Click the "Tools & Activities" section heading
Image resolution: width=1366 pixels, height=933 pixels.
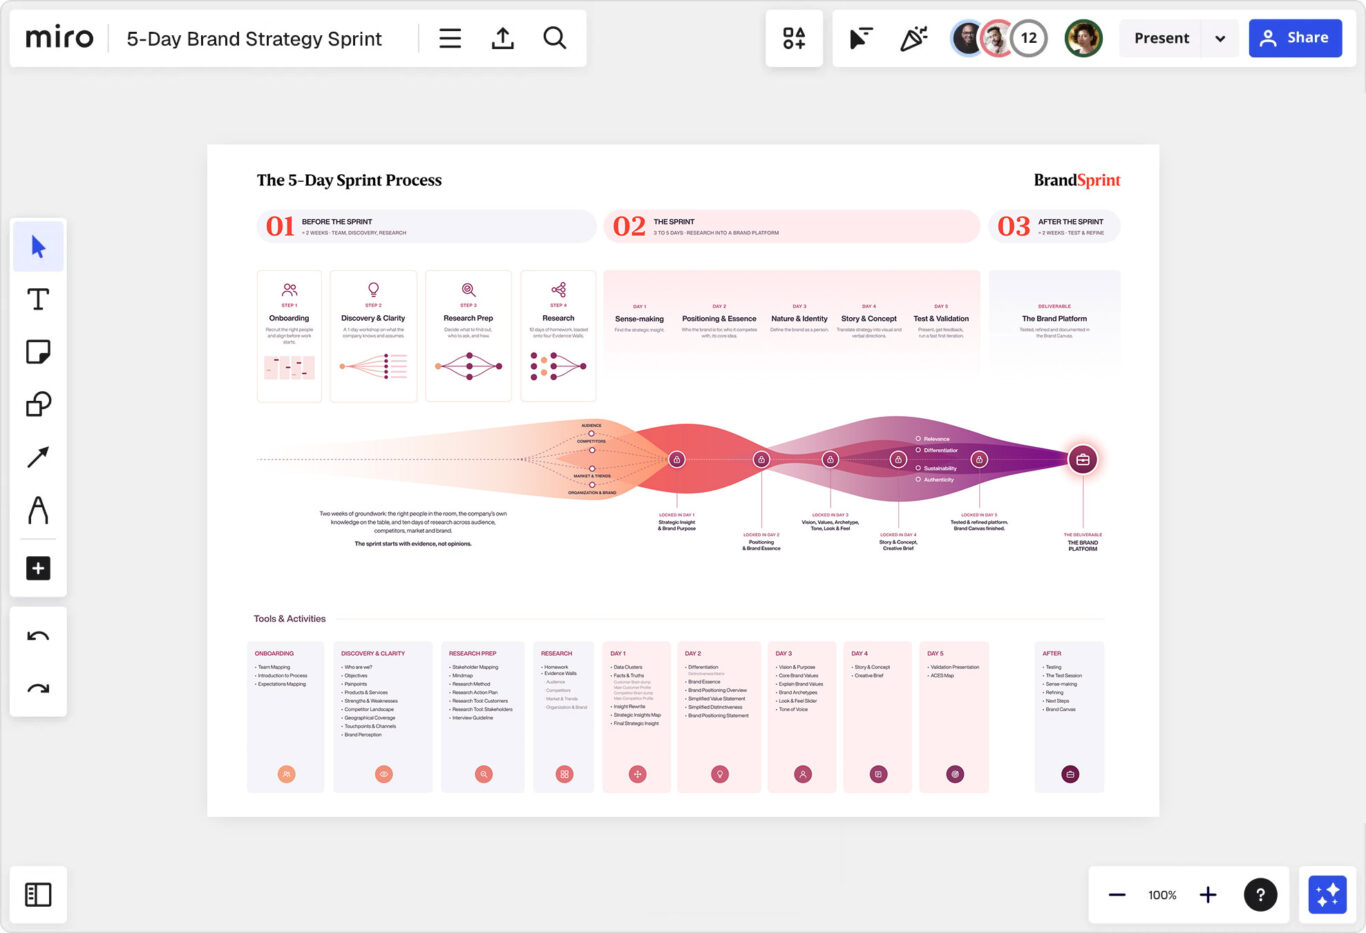(289, 619)
